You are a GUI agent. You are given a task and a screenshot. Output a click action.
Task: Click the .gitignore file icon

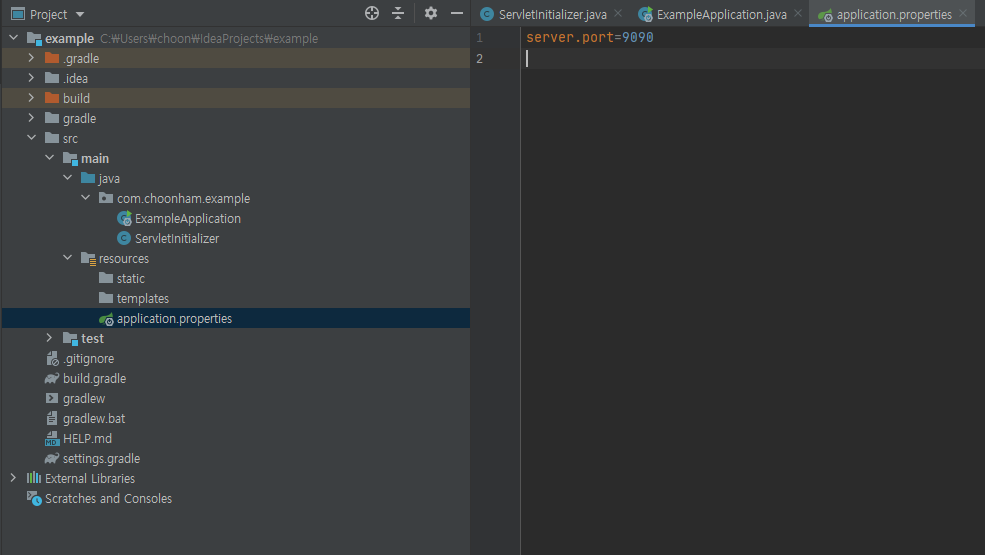(x=52, y=358)
